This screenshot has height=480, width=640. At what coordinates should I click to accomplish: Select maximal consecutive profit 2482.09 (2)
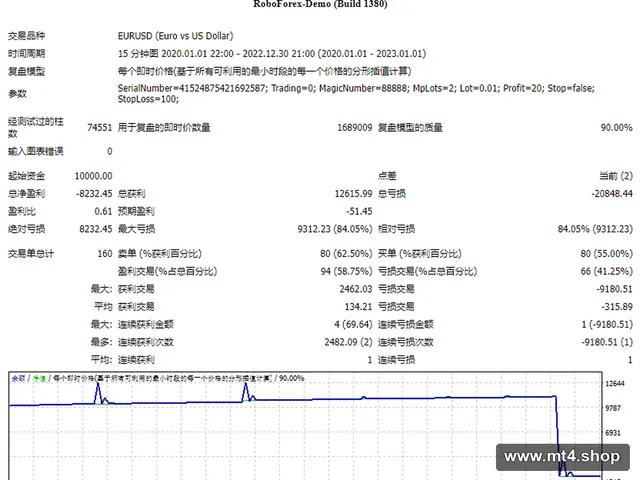[349, 342]
